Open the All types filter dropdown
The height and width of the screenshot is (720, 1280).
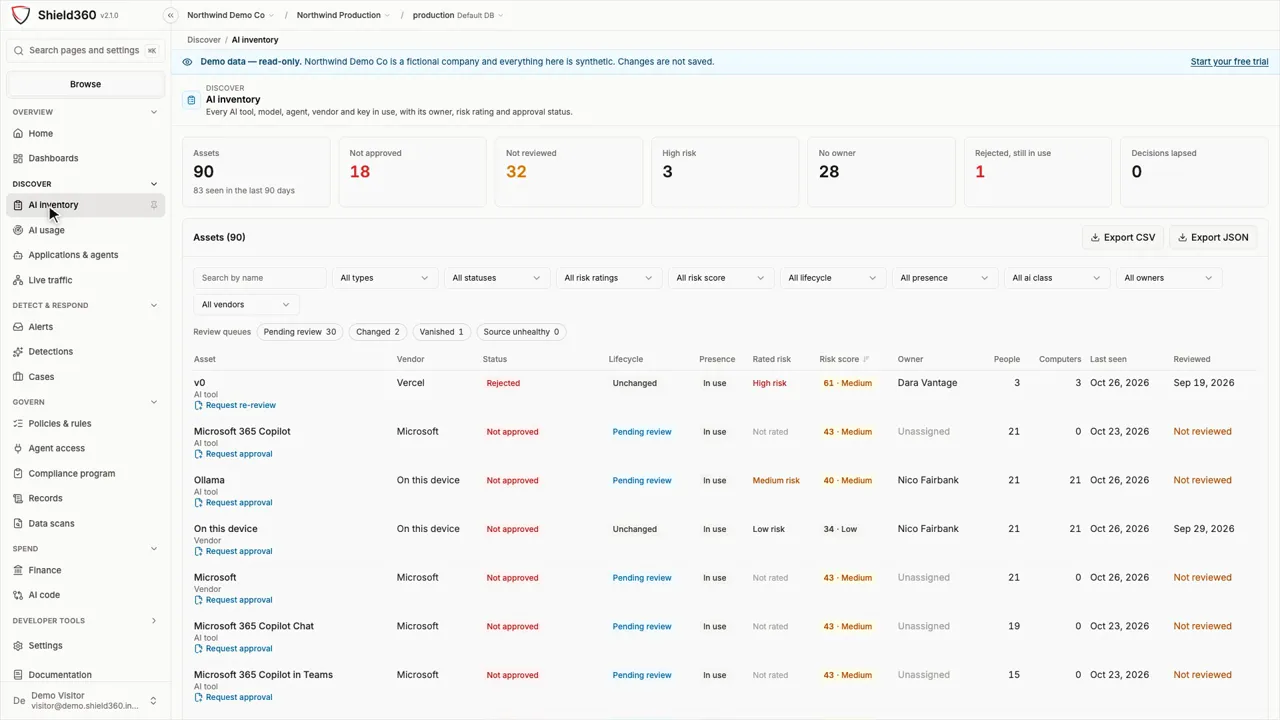[385, 278]
